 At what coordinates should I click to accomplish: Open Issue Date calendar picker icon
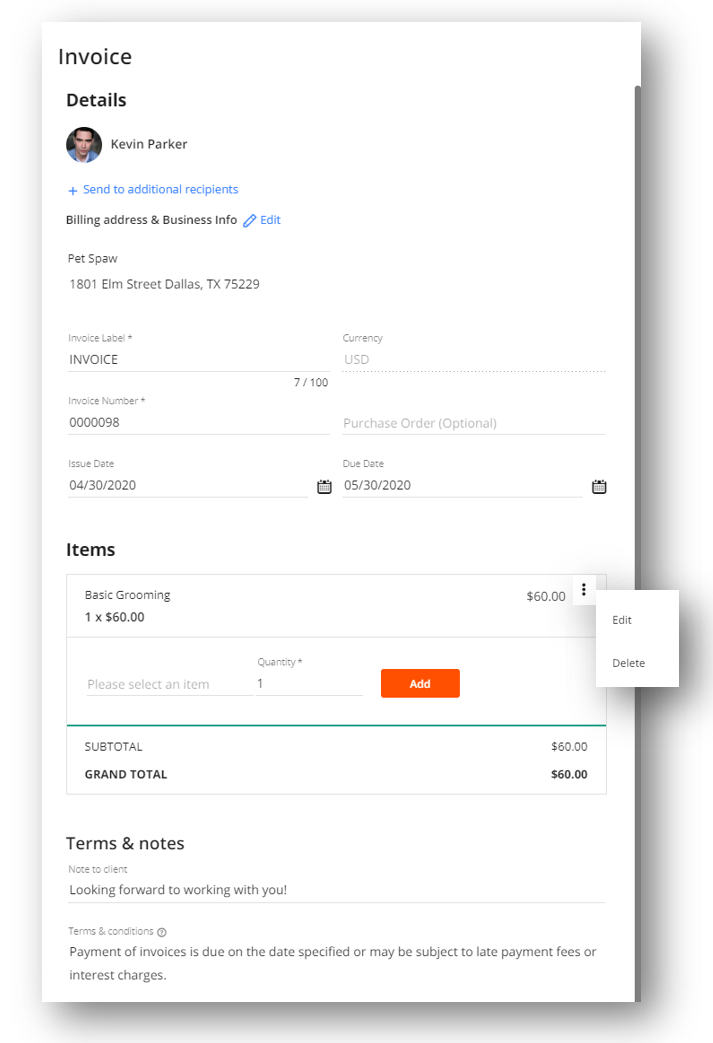[324, 486]
